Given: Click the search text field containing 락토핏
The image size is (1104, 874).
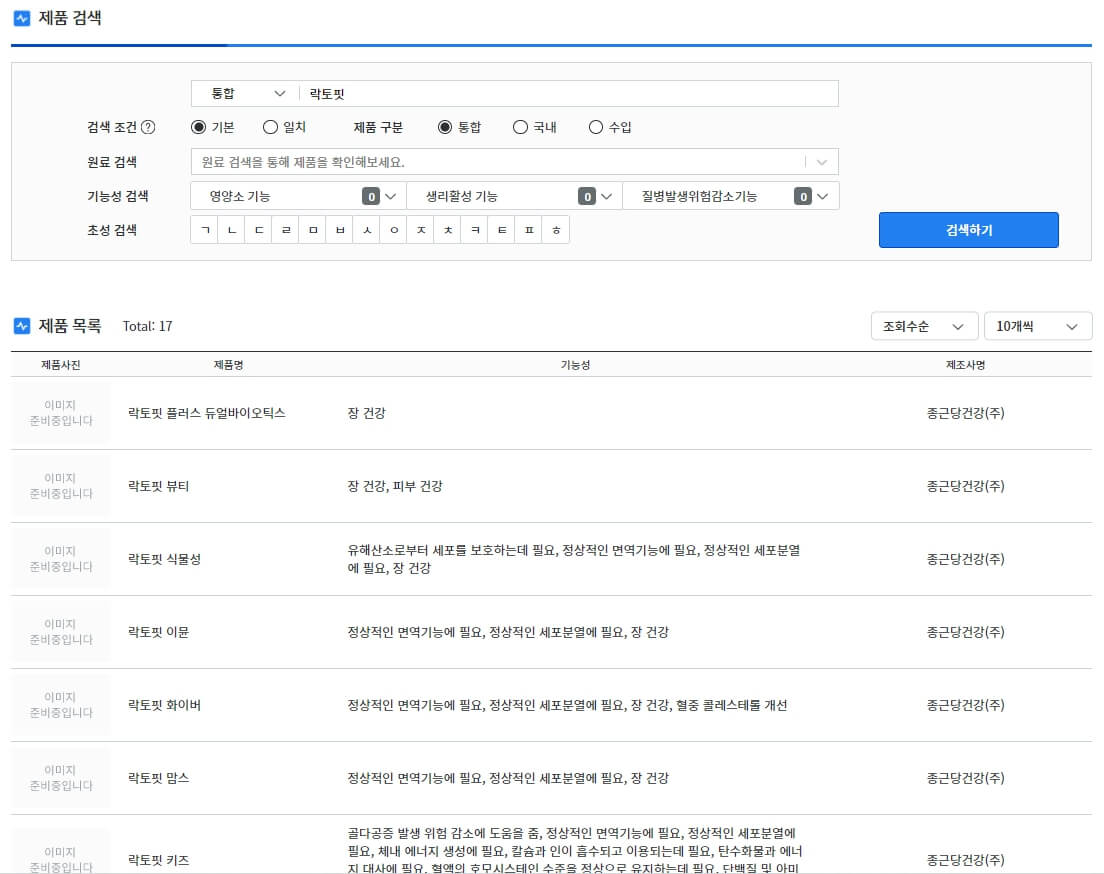Looking at the screenshot, I should [569, 94].
